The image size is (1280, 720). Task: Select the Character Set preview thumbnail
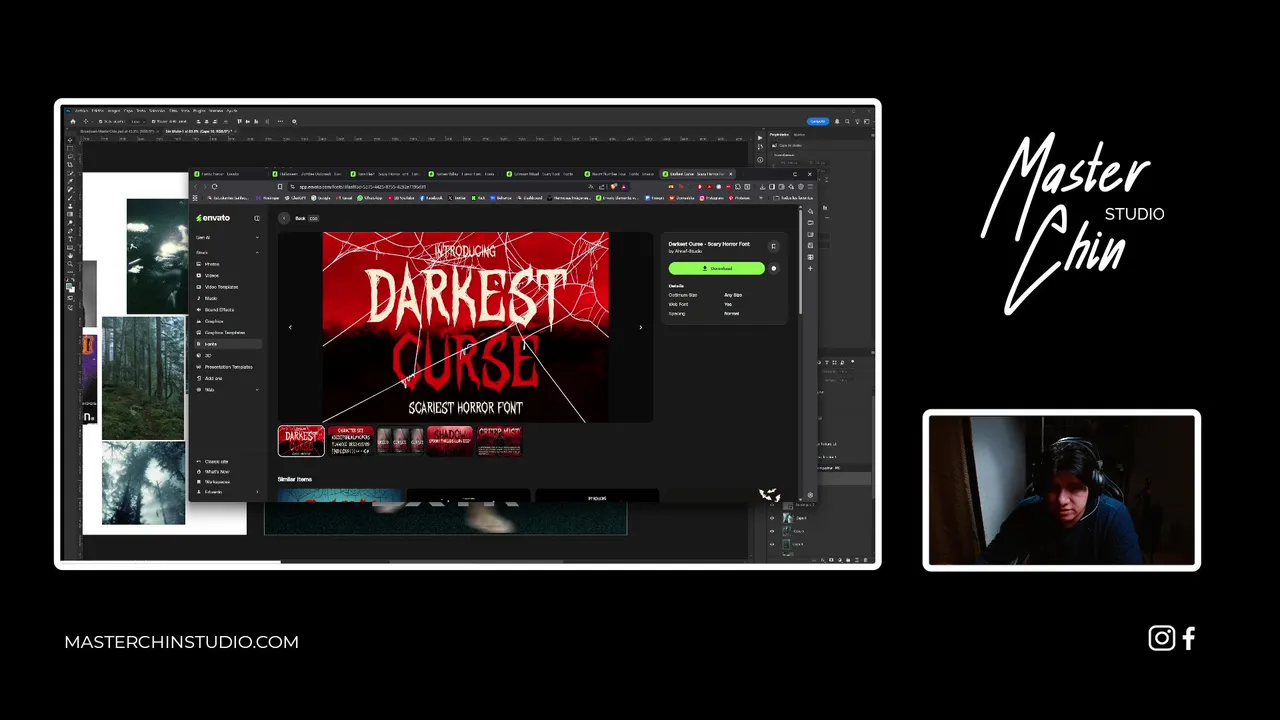pyautogui.click(x=351, y=441)
